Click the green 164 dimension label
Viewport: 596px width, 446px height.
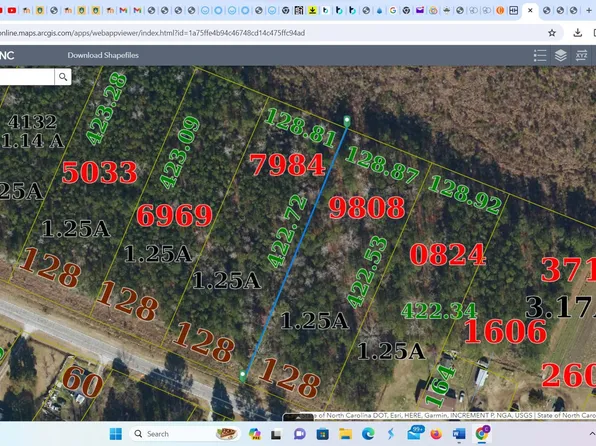tap(440, 385)
